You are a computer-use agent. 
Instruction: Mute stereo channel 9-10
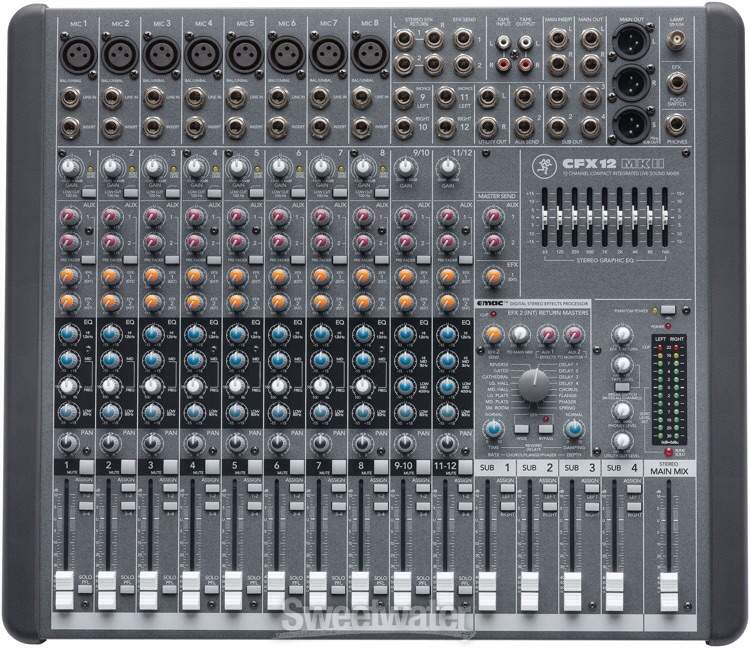pyautogui.click(x=423, y=467)
